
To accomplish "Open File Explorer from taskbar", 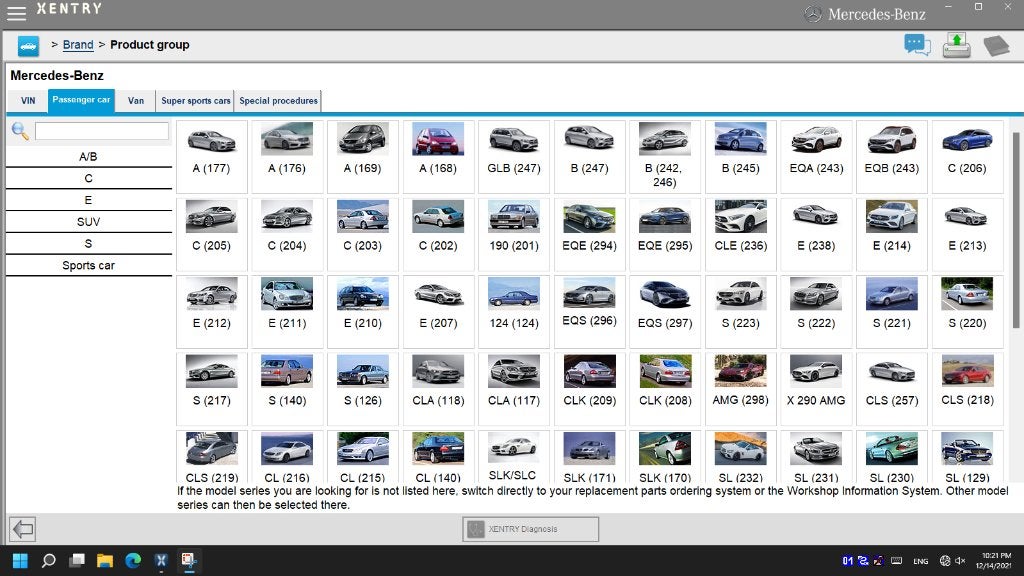I will point(105,560).
